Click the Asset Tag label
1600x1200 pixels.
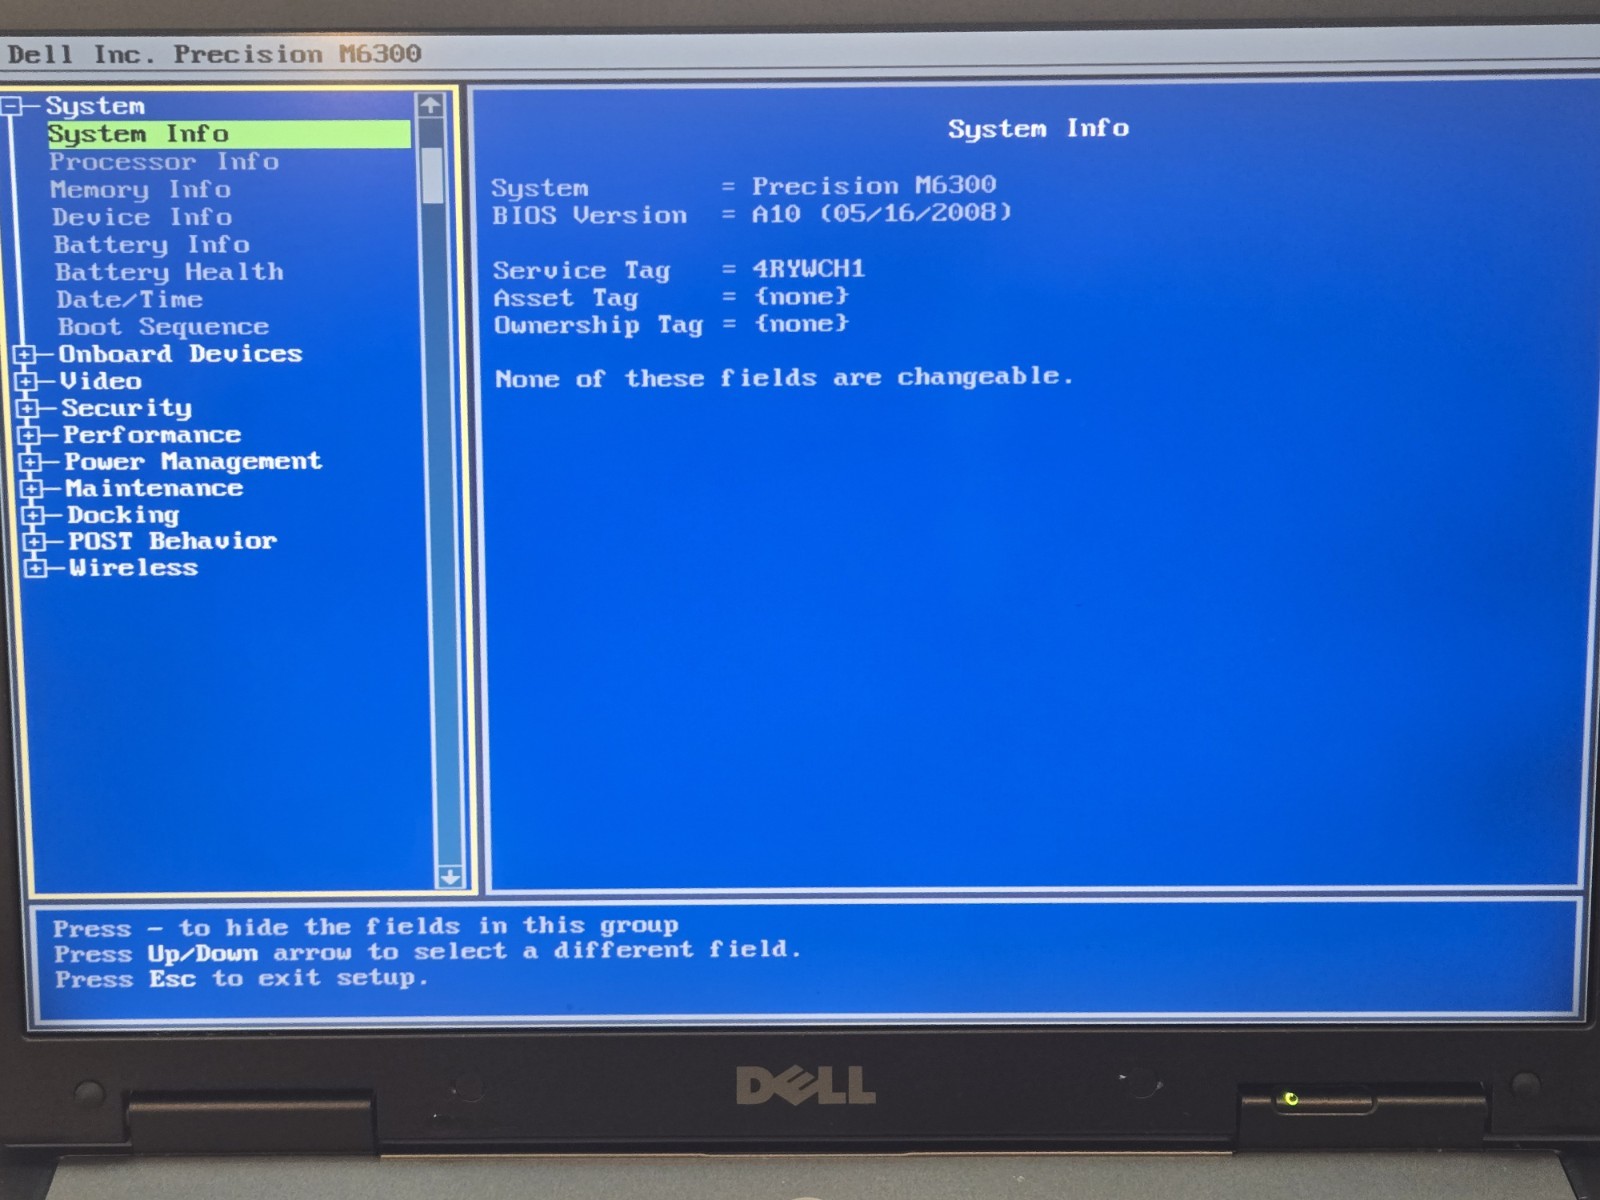(x=565, y=298)
